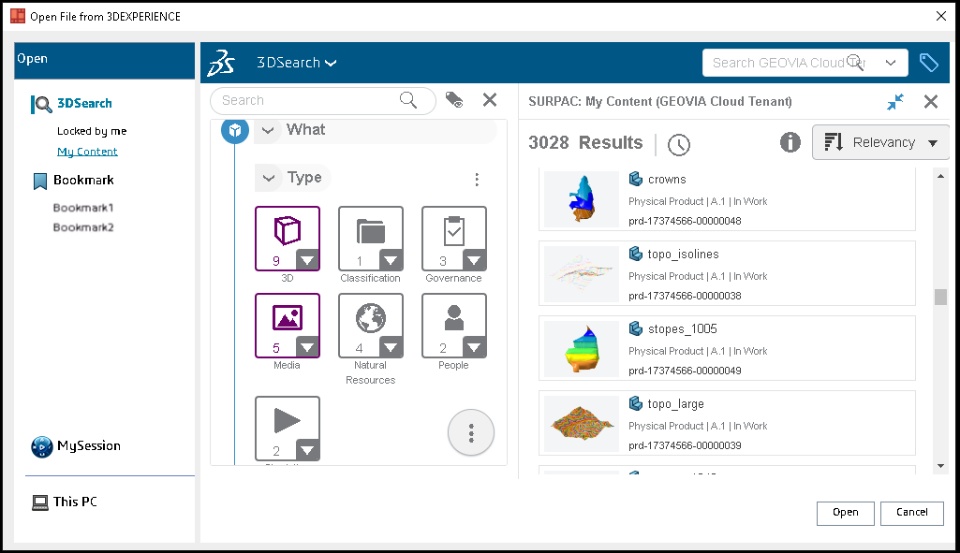
Task: Click the Cancel button
Action: point(912,513)
